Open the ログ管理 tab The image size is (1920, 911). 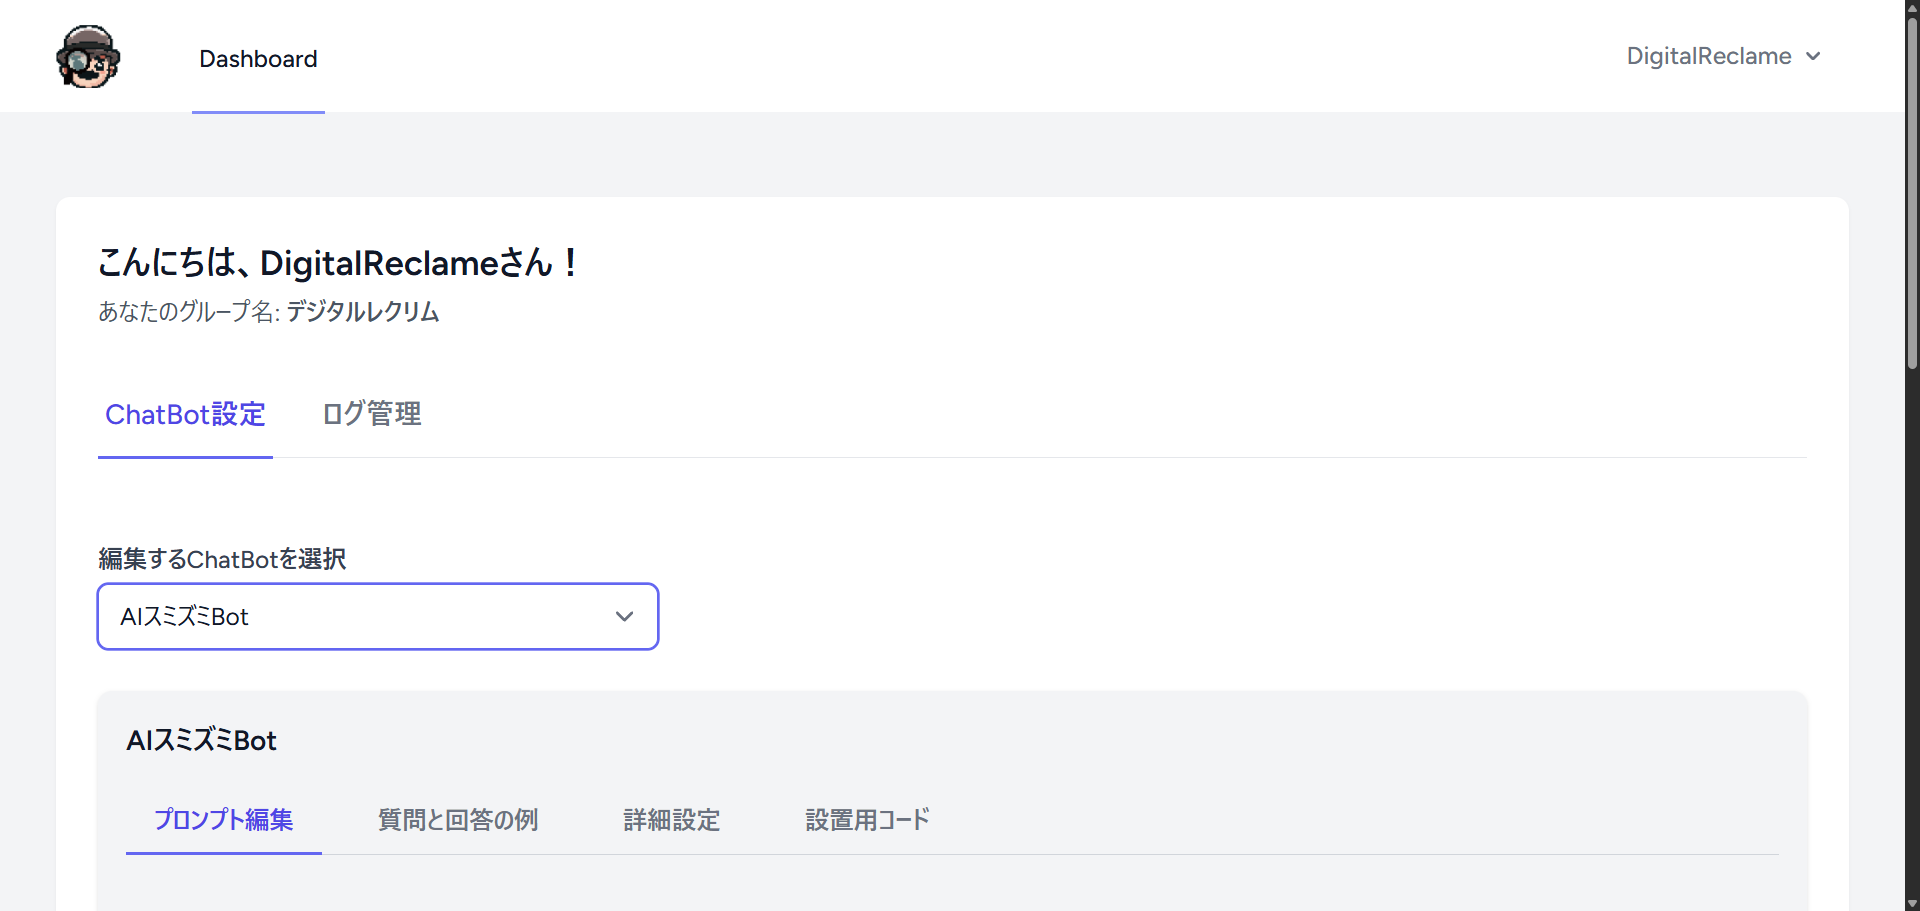(x=371, y=415)
